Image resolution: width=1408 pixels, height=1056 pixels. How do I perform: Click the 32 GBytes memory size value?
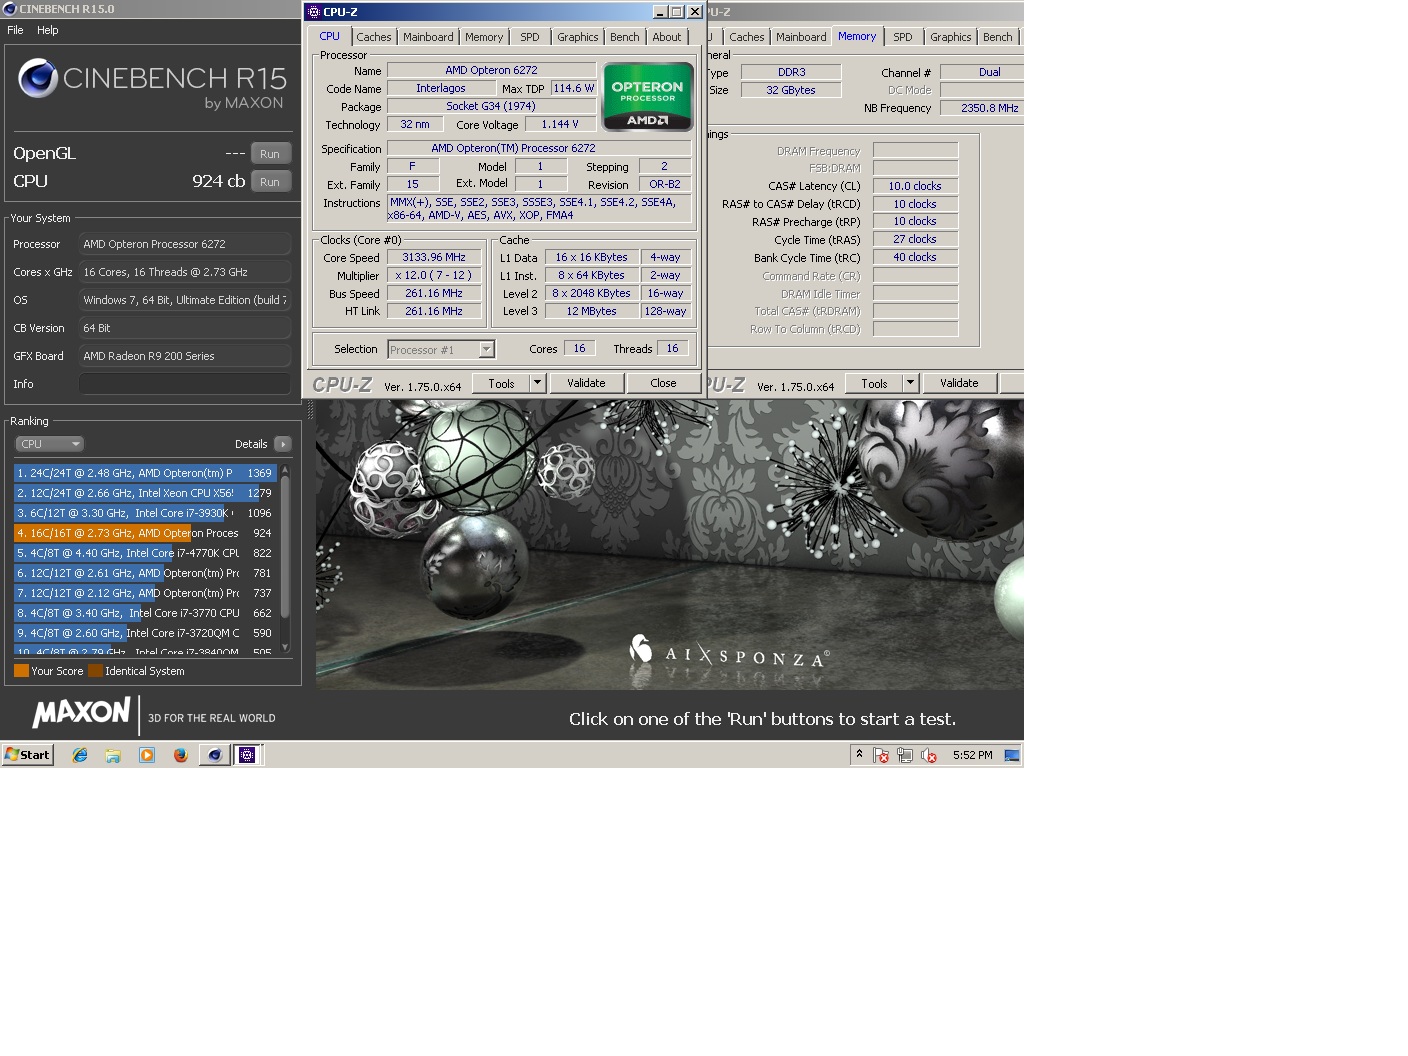point(791,90)
